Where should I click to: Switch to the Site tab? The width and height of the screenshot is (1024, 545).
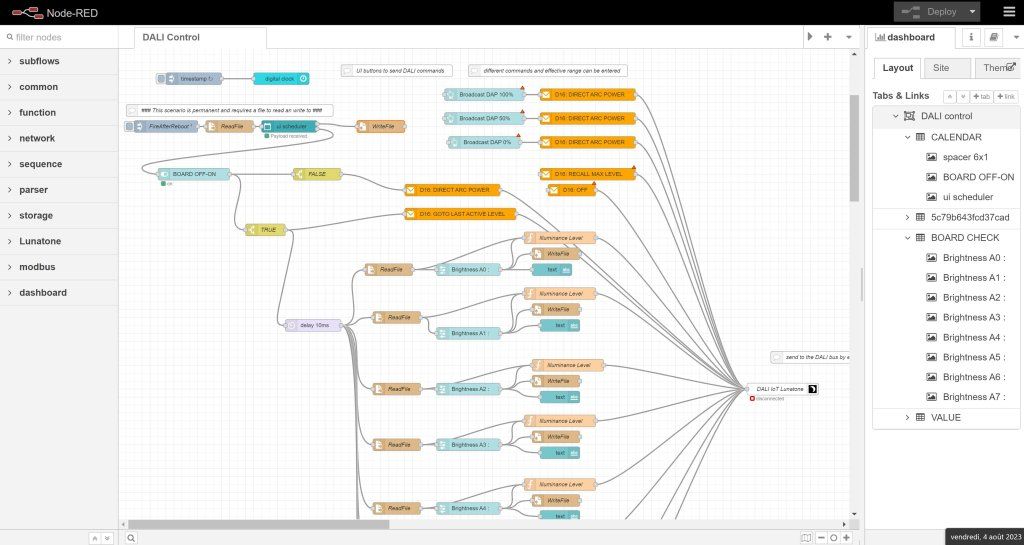coord(937,68)
